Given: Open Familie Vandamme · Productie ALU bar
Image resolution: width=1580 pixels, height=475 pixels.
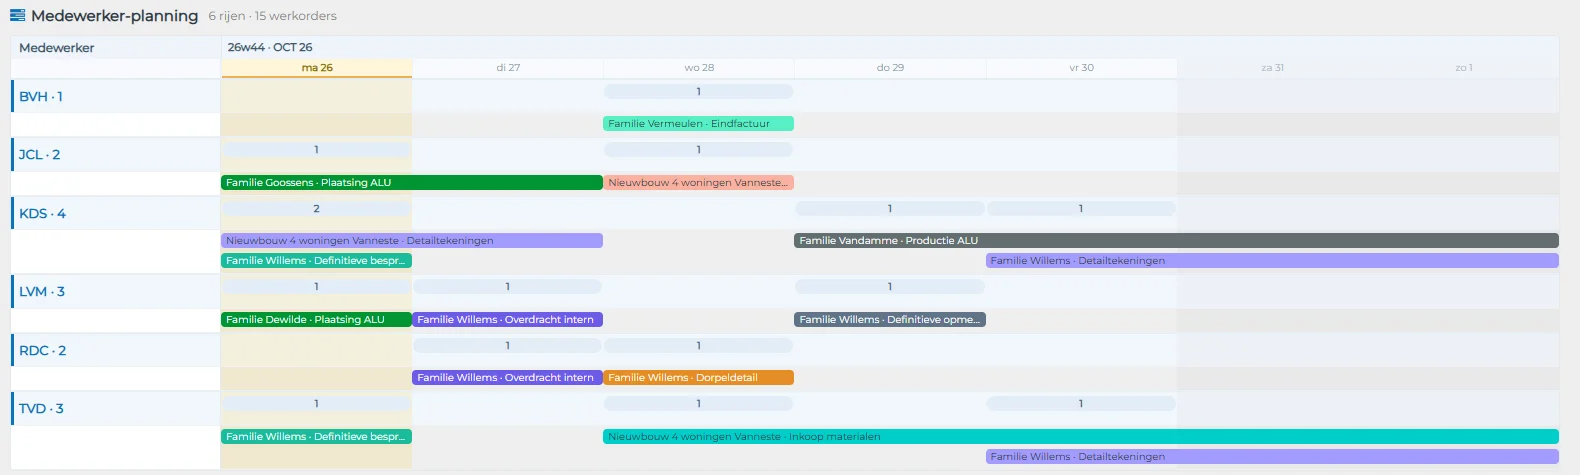Looking at the screenshot, I should coord(1176,241).
